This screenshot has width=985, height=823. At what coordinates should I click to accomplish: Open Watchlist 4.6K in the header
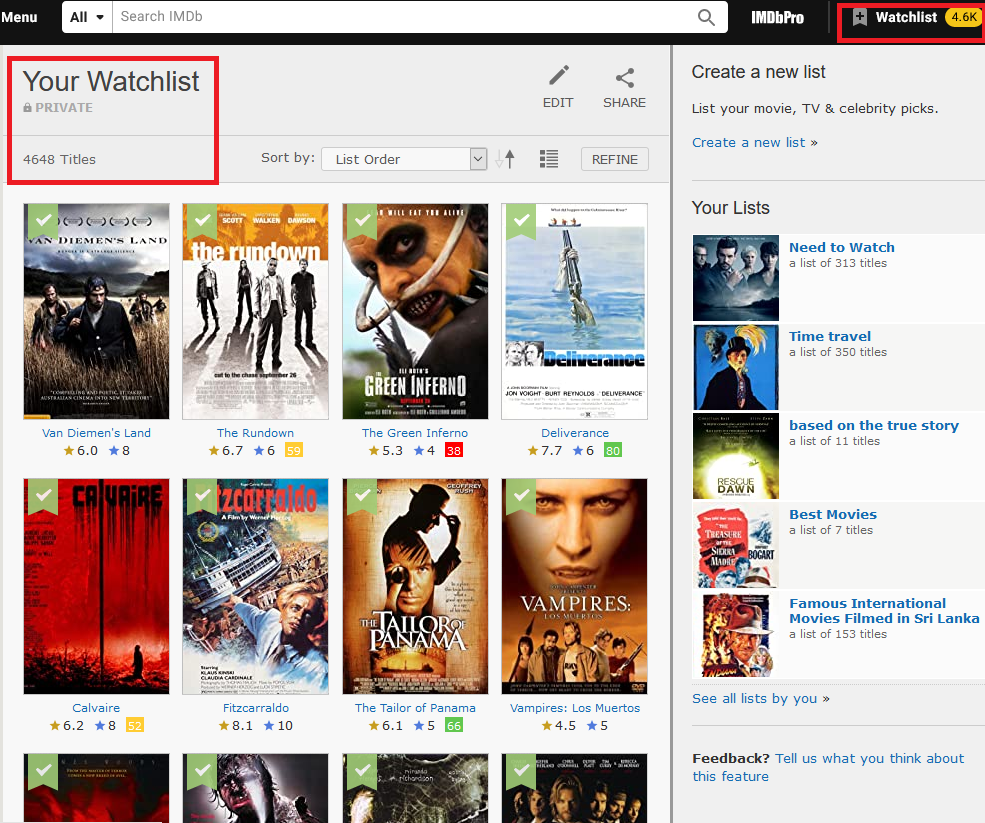click(916, 17)
